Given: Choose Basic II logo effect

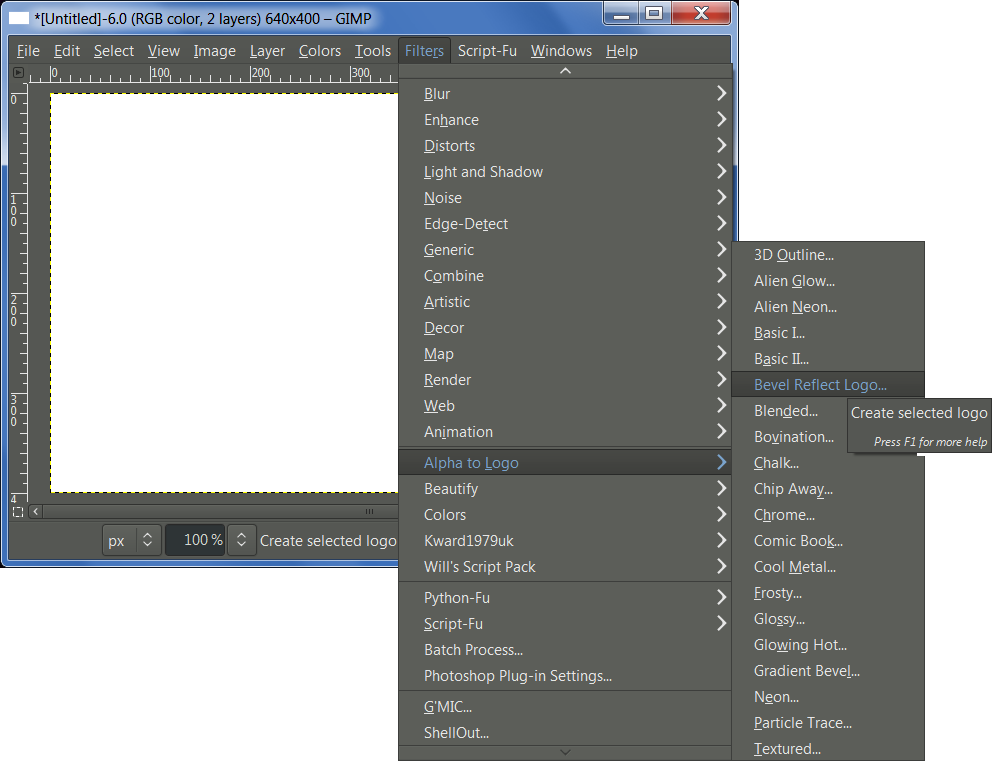Looking at the screenshot, I should pyautogui.click(x=828, y=358).
